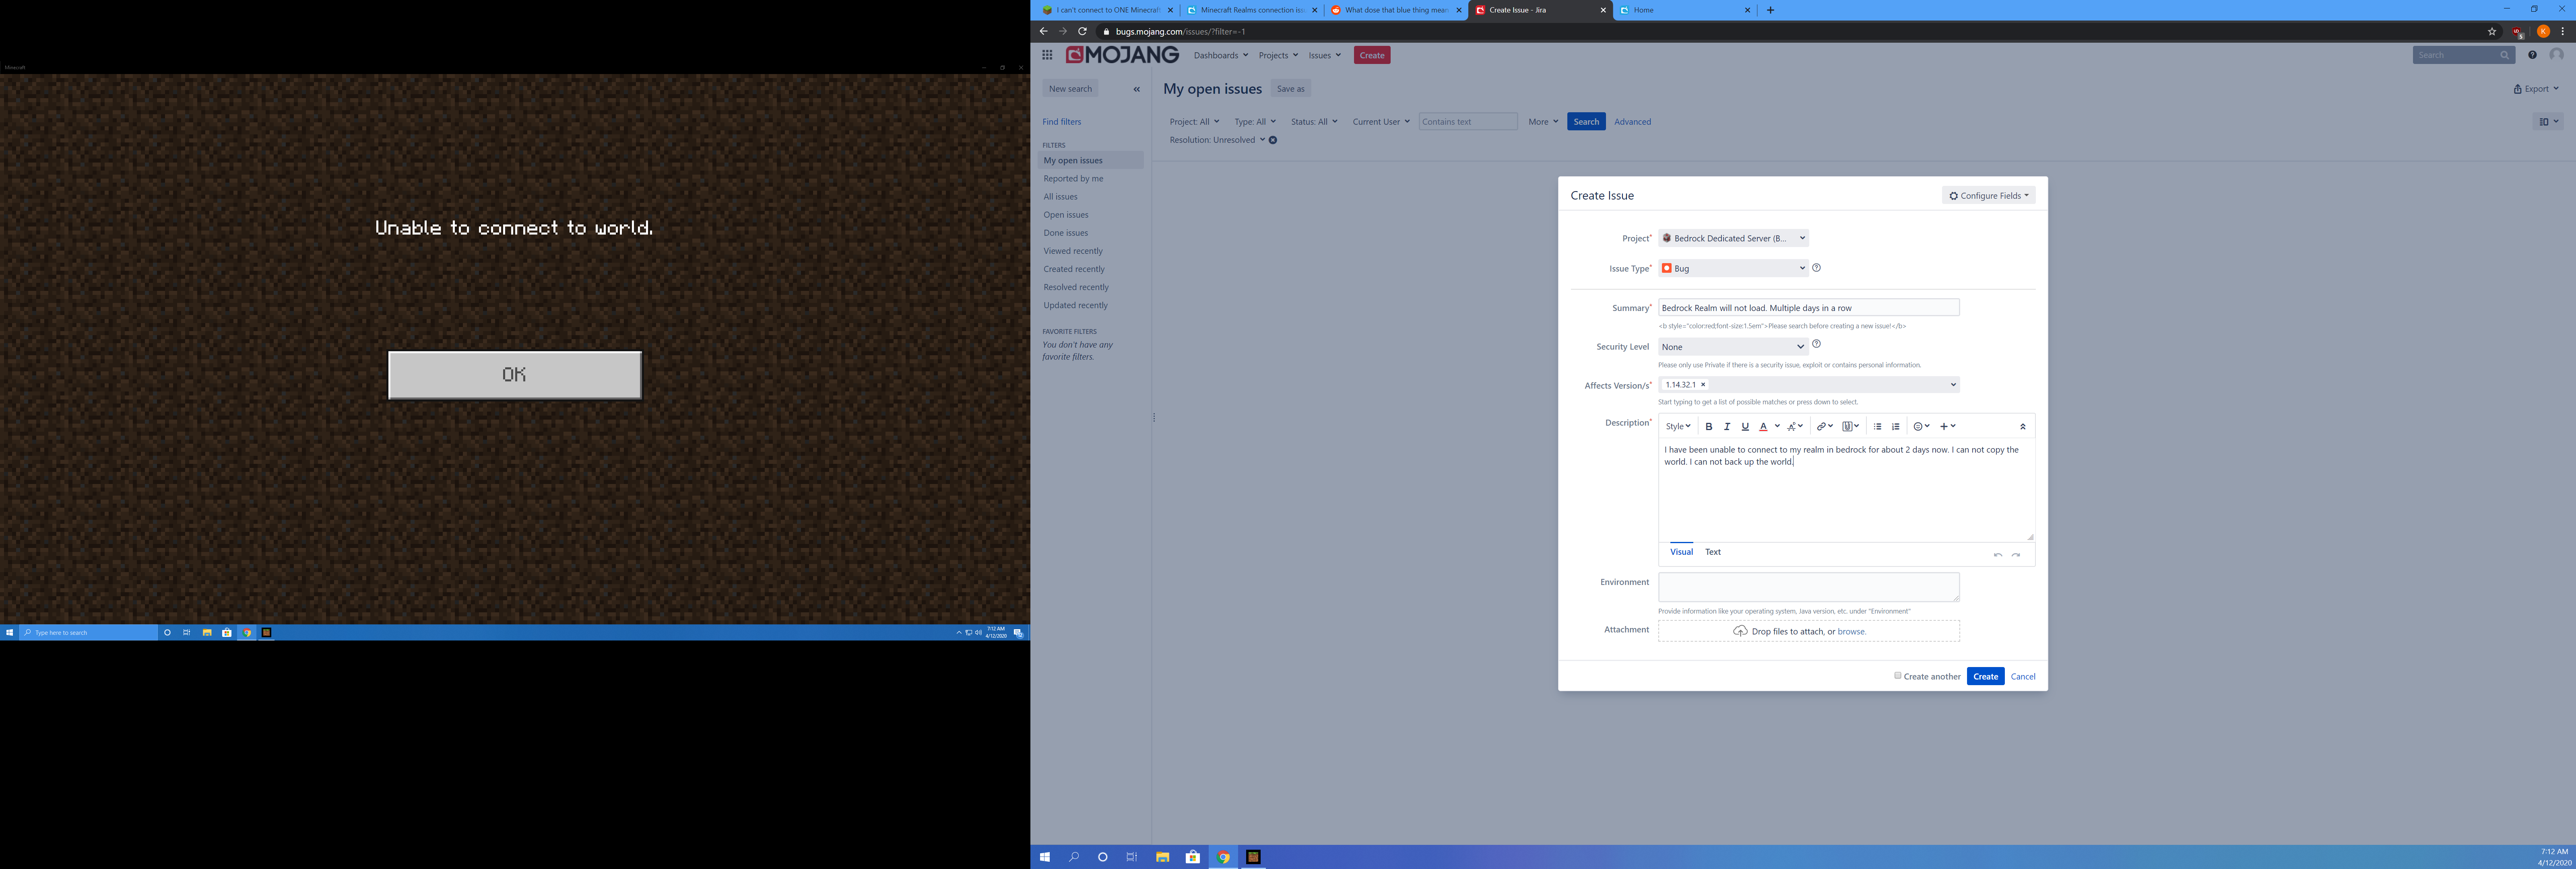Click the link insertion icon

click(1823, 427)
